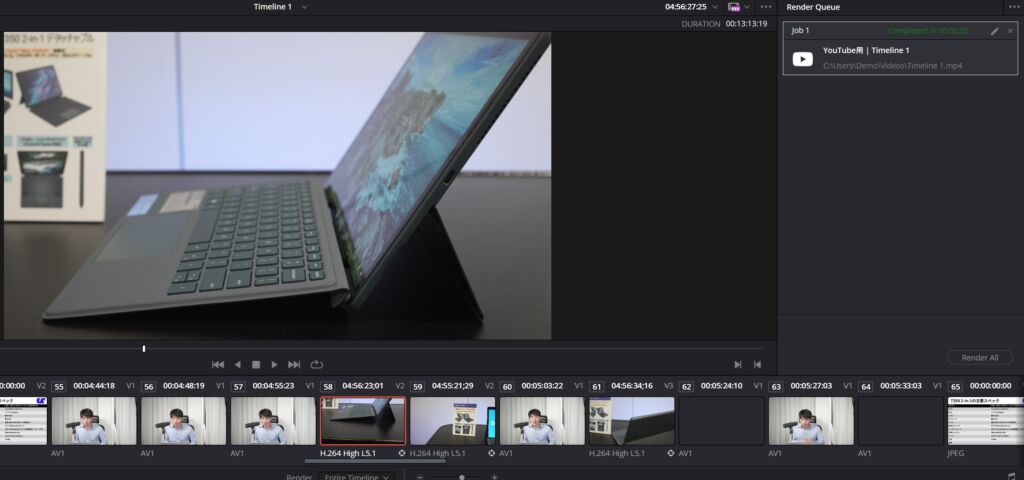Click the laptop preview image in viewer
Image resolution: width=1024 pixels, height=480 pixels.
(x=277, y=185)
